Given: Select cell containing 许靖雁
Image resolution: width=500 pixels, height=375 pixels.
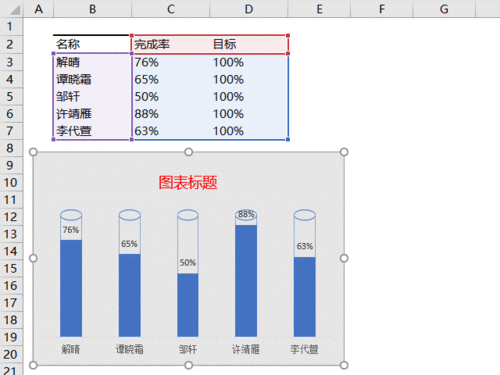Looking at the screenshot, I should (x=92, y=114).
